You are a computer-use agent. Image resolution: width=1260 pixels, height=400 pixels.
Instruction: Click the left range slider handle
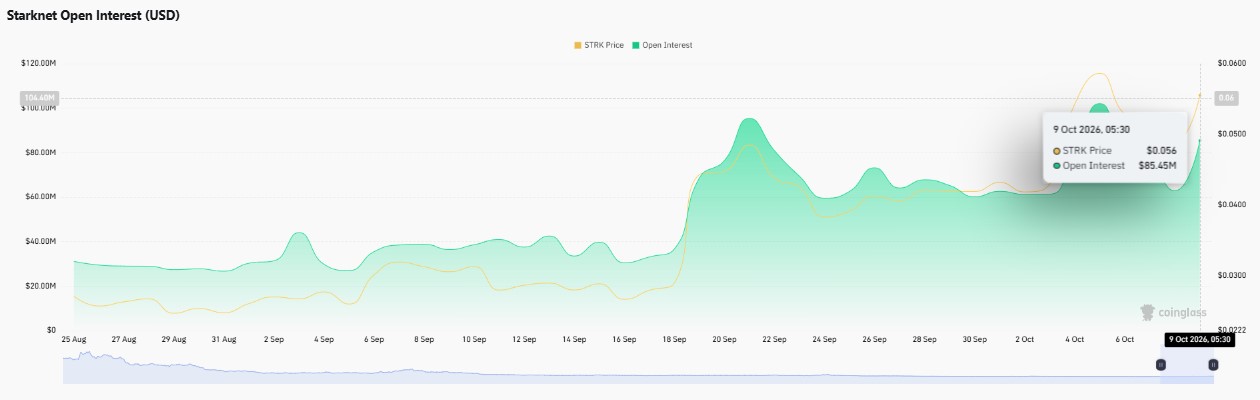click(1161, 365)
